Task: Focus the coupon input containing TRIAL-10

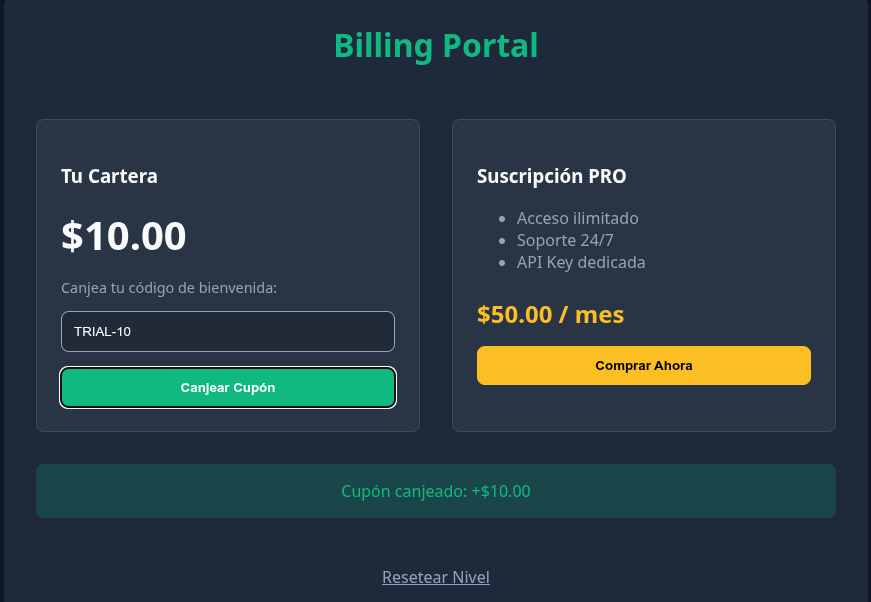Action: tap(228, 331)
